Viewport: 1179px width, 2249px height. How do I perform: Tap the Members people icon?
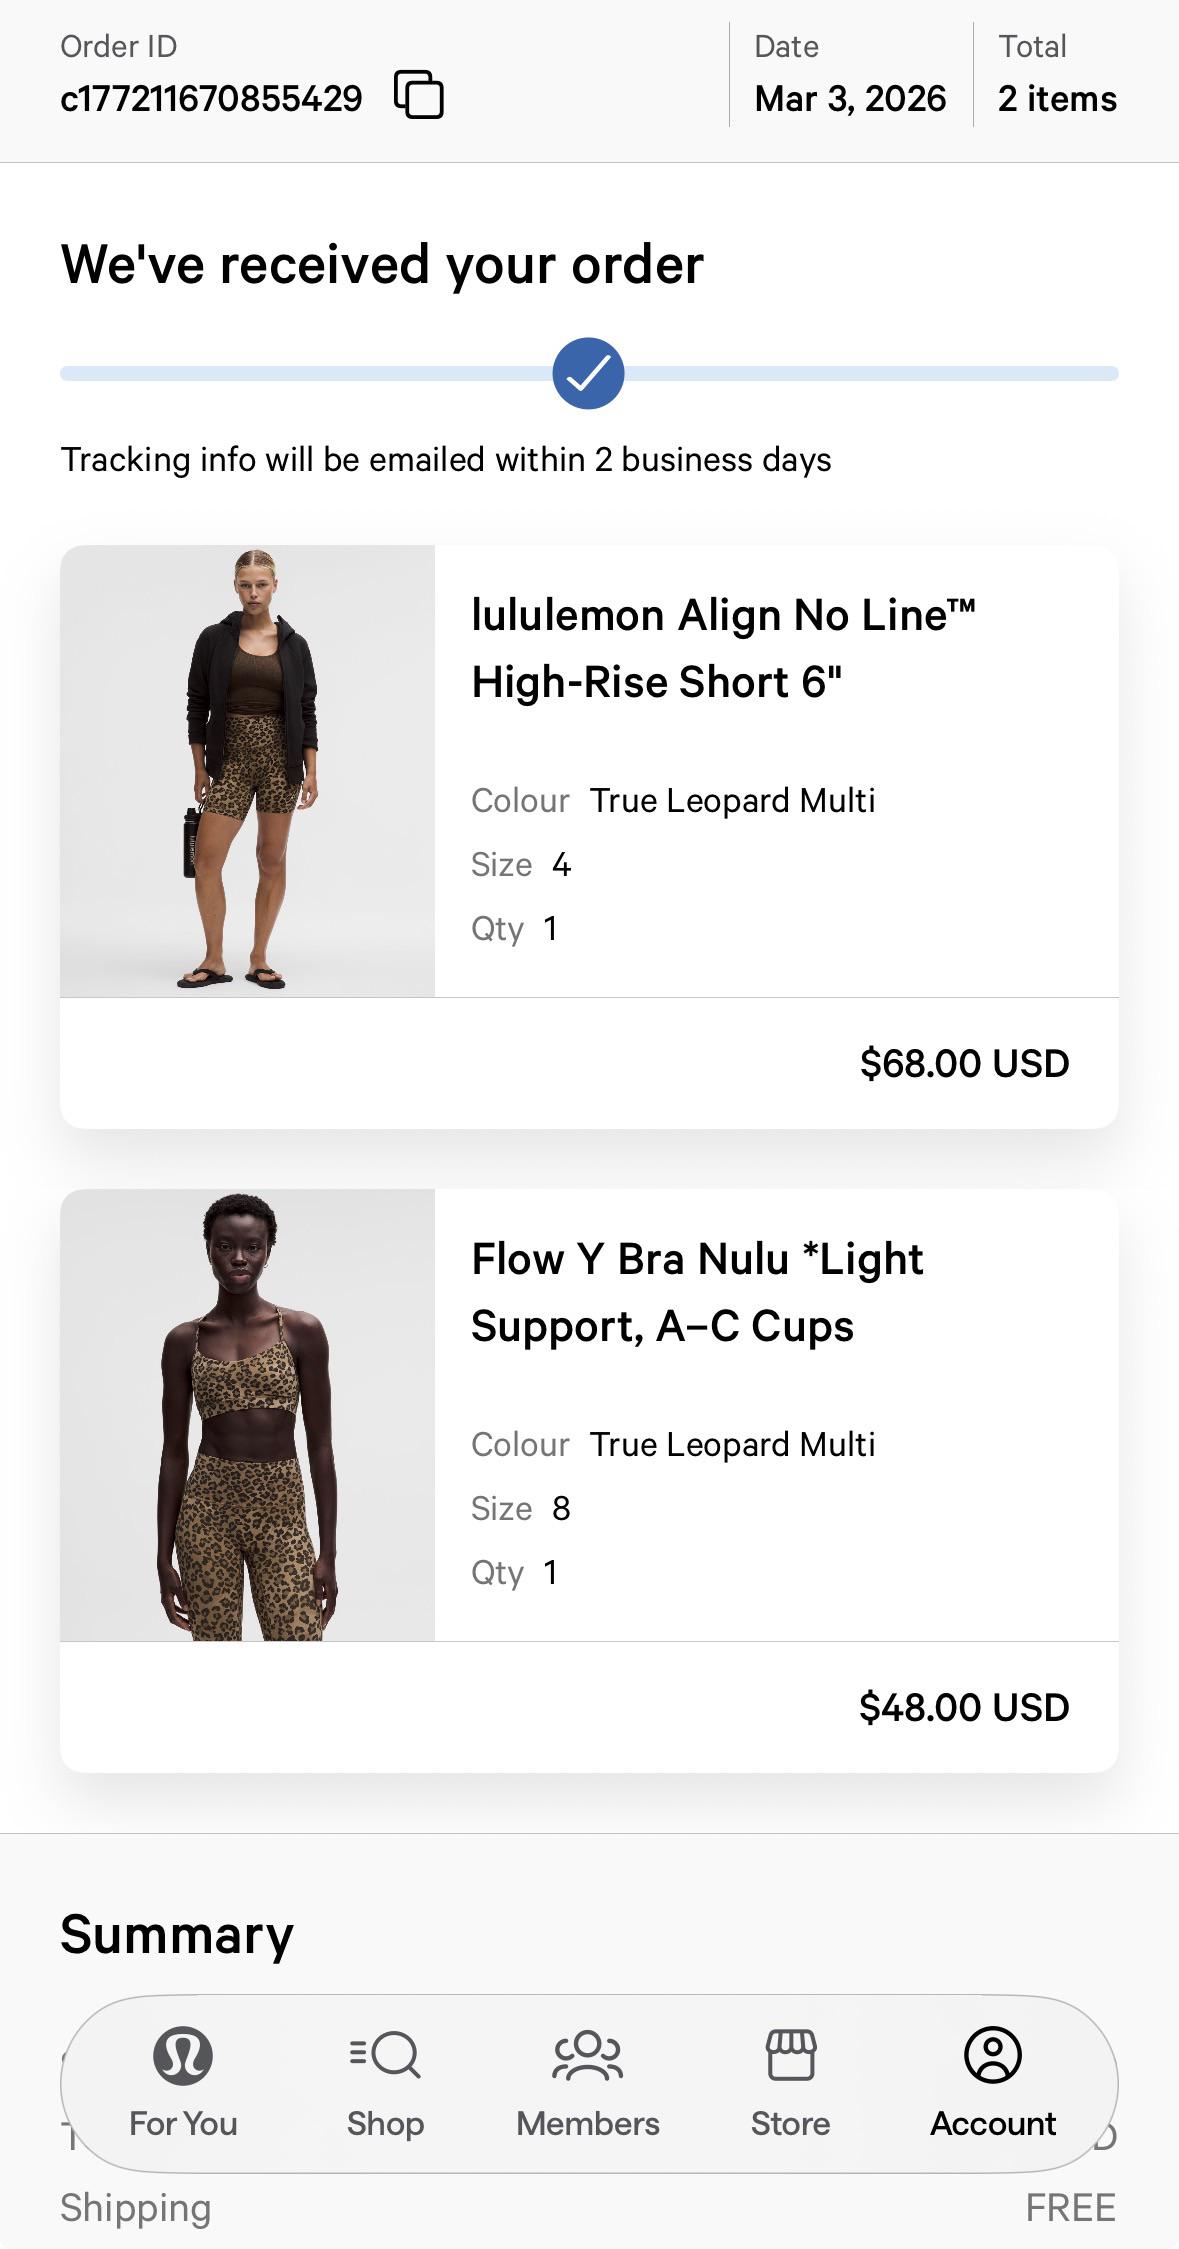coord(588,2055)
